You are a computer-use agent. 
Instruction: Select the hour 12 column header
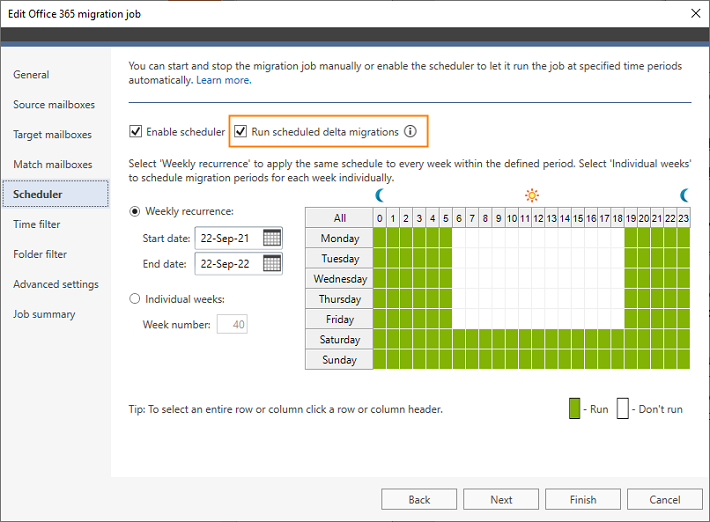[538, 218]
